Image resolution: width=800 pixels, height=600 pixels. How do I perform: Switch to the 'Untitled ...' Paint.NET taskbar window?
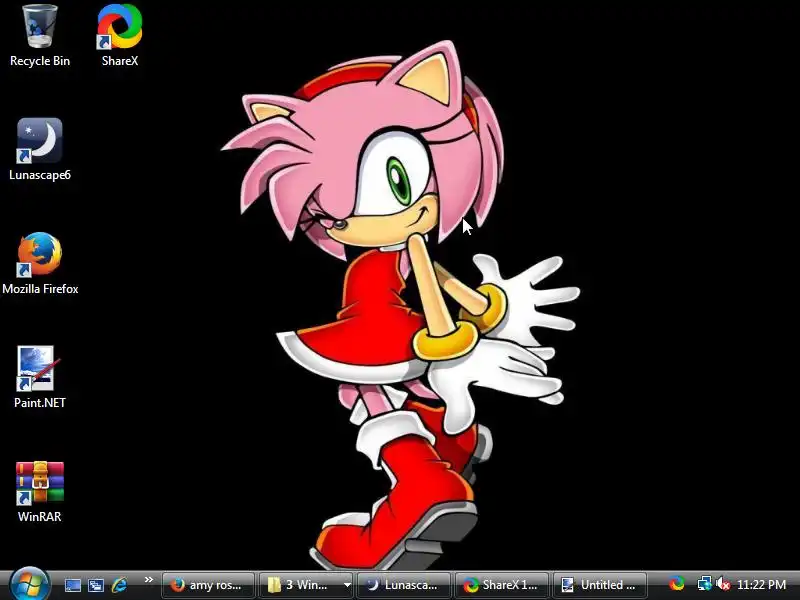pyautogui.click(x=600, y=585)
